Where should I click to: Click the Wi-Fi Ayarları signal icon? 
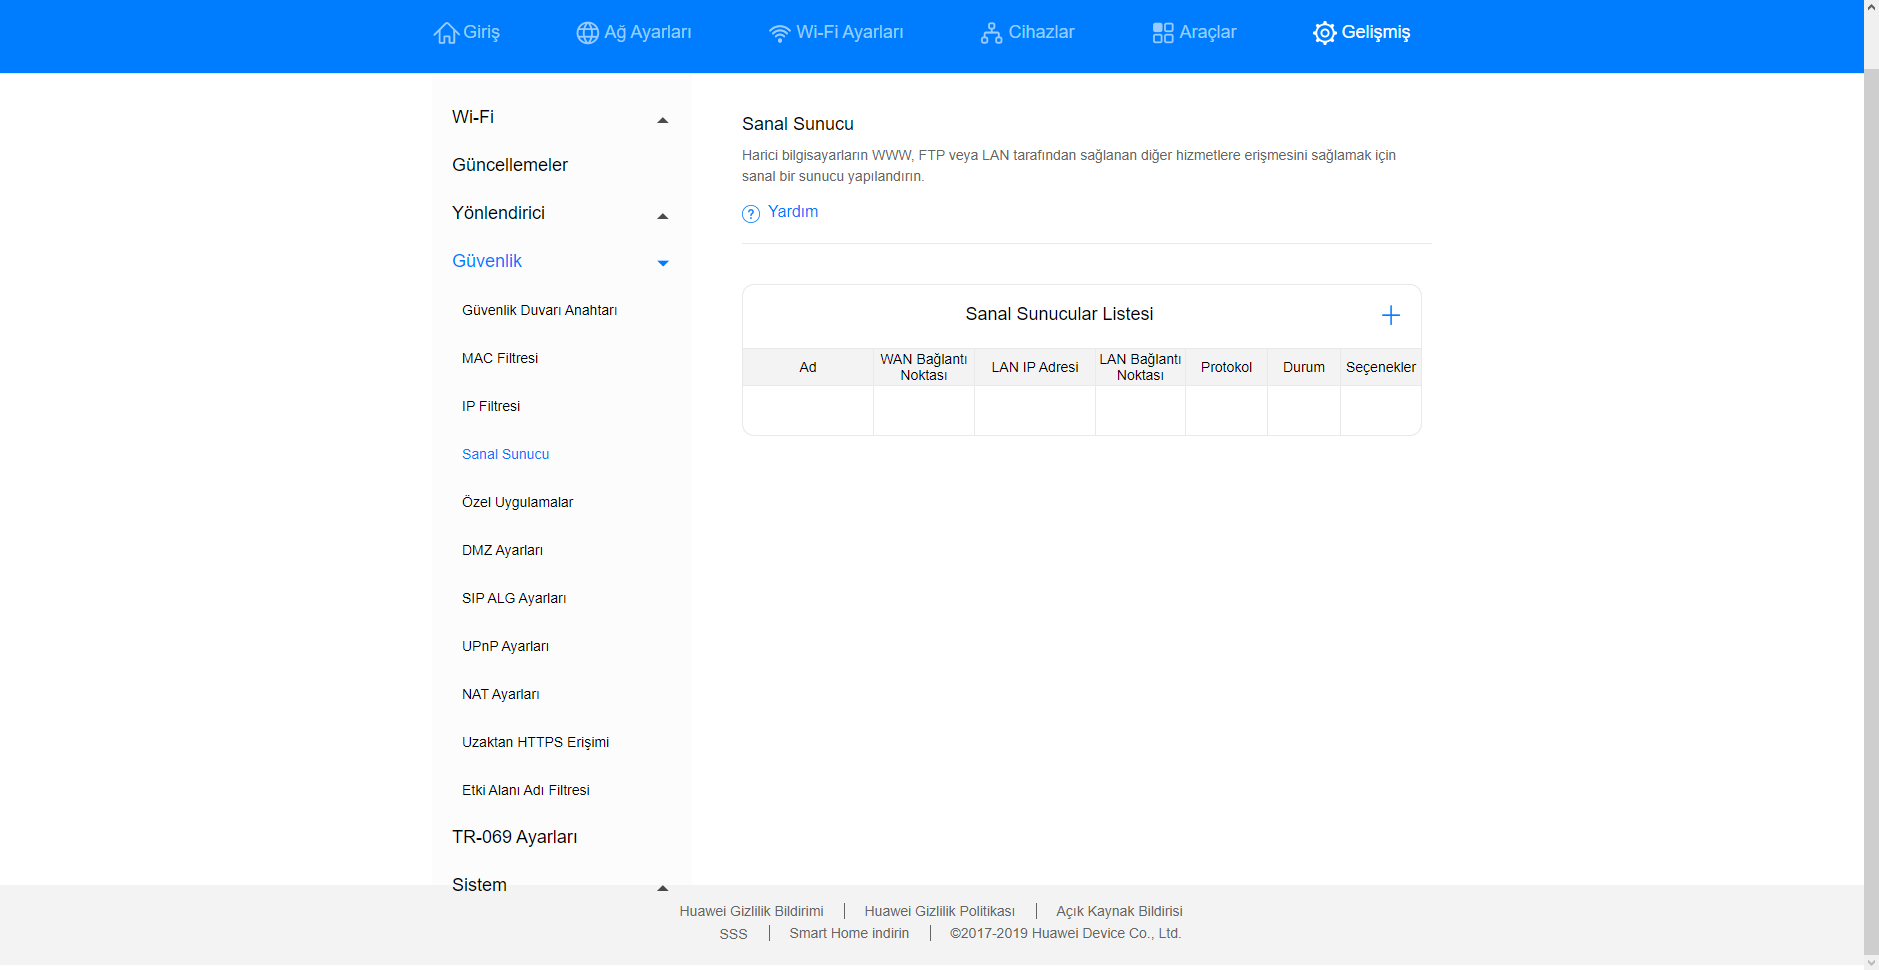pyautogui.click(x=779, y=33)
